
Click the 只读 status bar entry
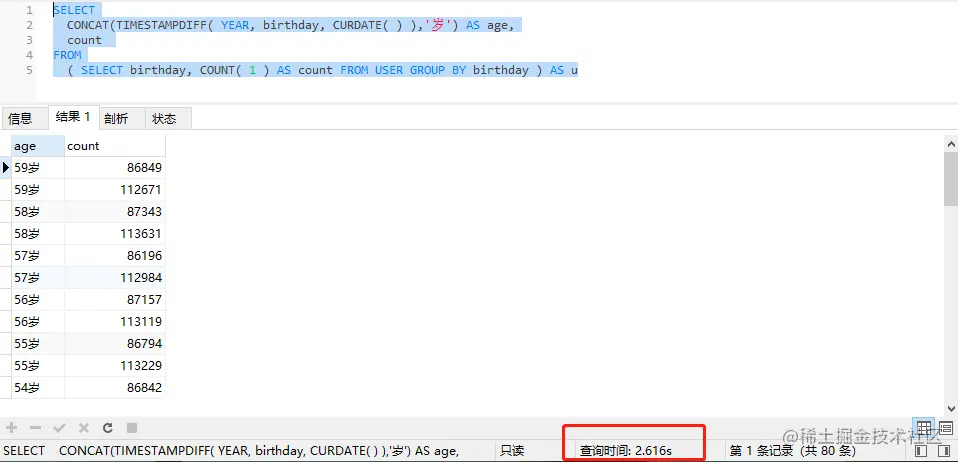[x=512, y=451]
